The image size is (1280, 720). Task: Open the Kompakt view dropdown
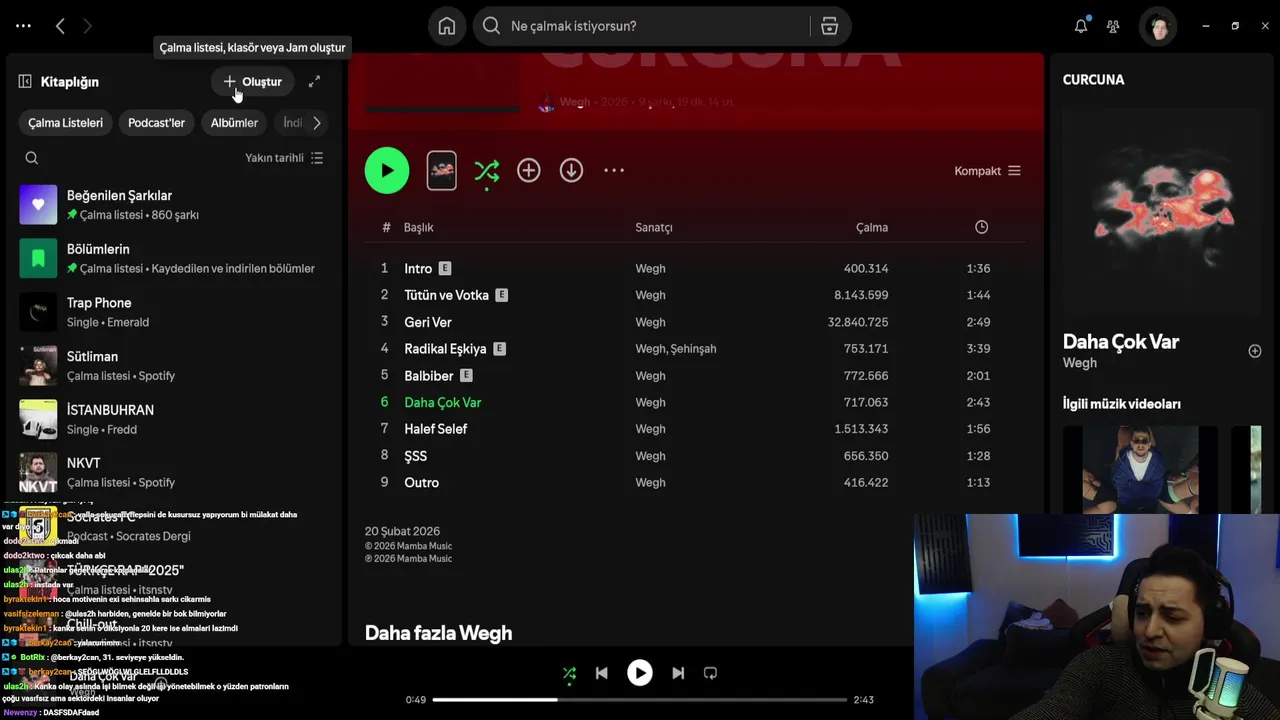(x=987, y=171)
